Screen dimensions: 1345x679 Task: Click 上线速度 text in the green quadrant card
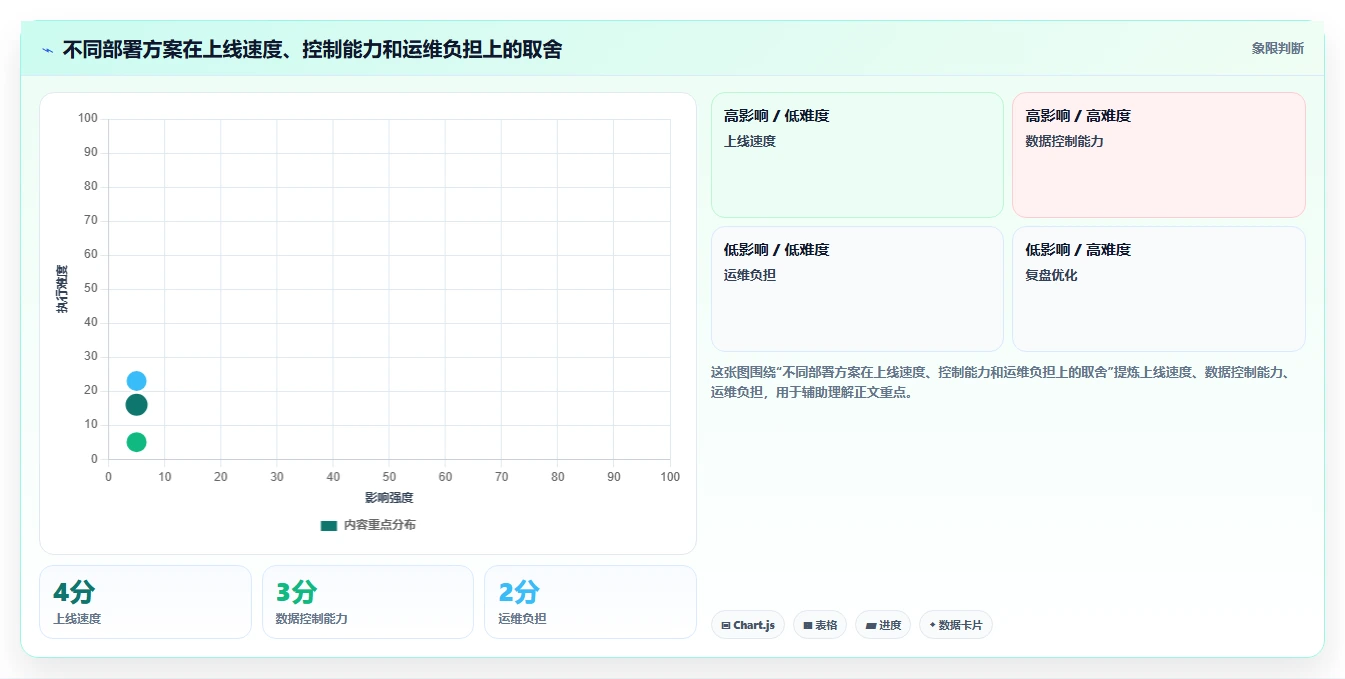750,141
